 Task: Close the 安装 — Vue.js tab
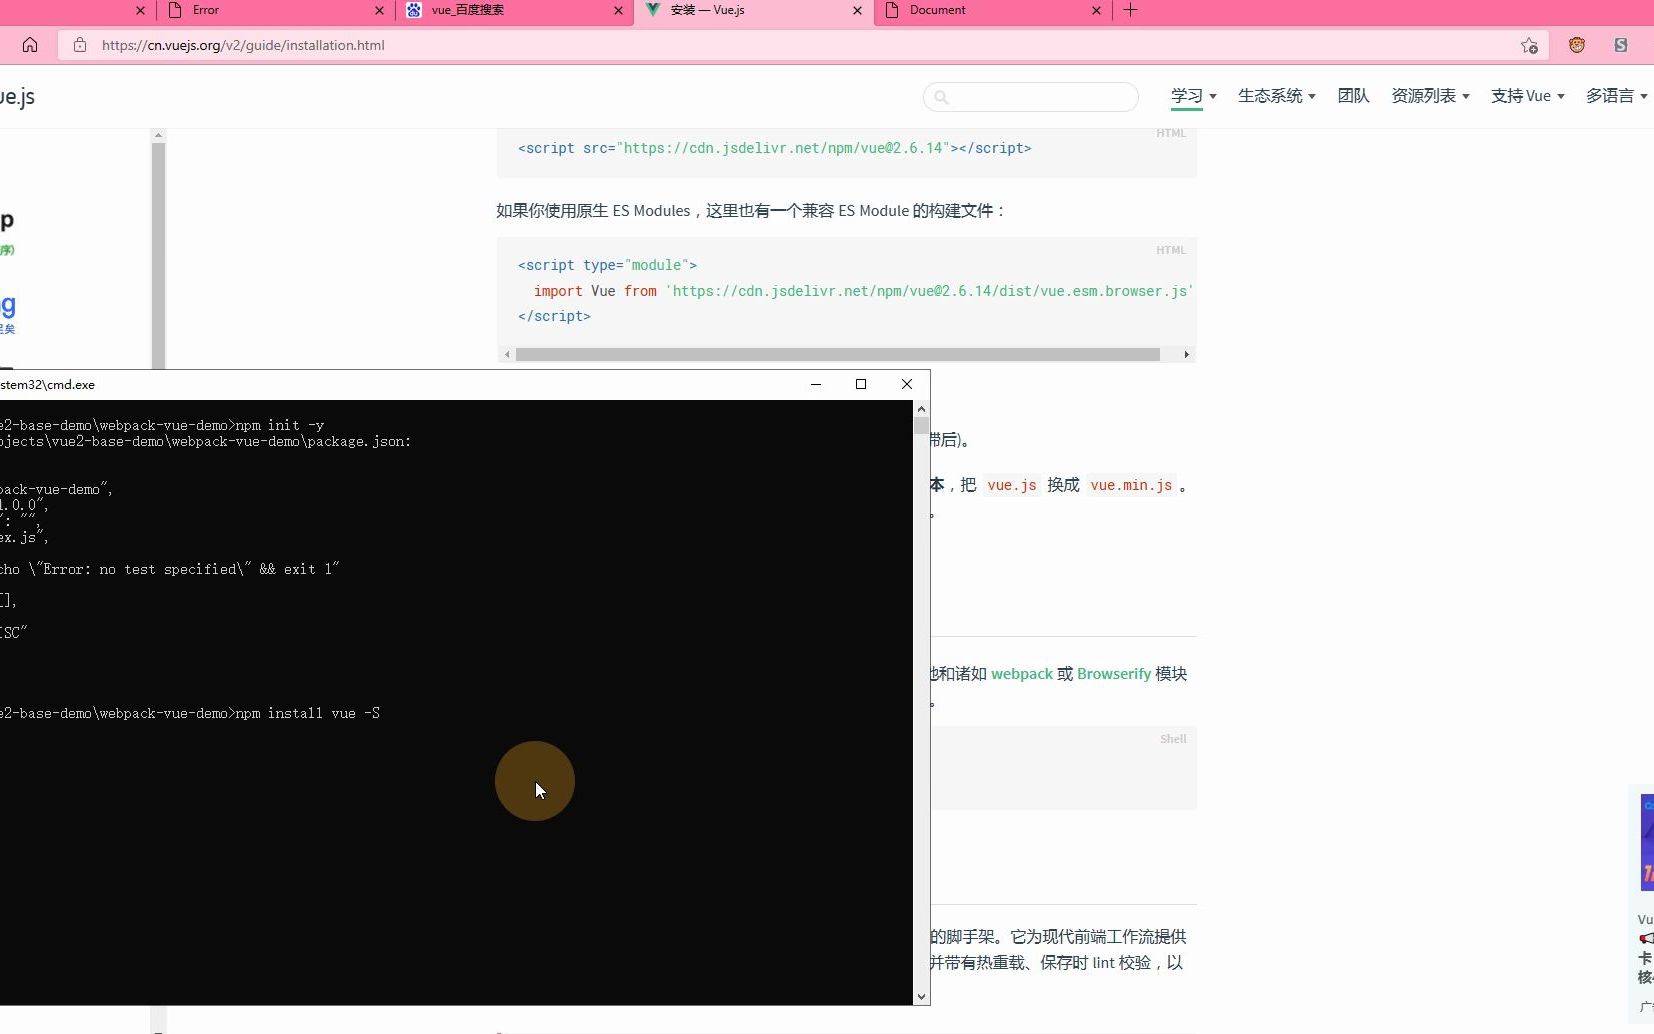coord(857,10)
